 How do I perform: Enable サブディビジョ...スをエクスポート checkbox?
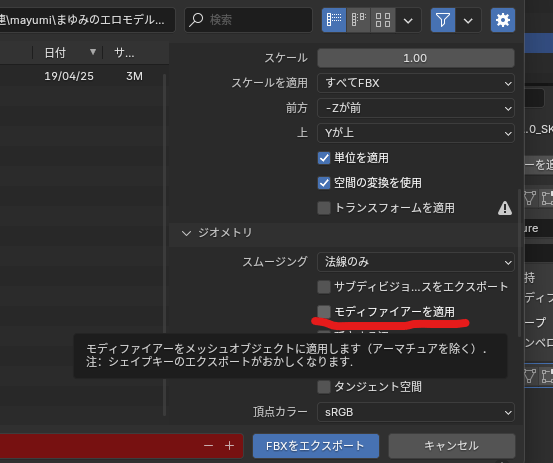[x=324, y=287]
